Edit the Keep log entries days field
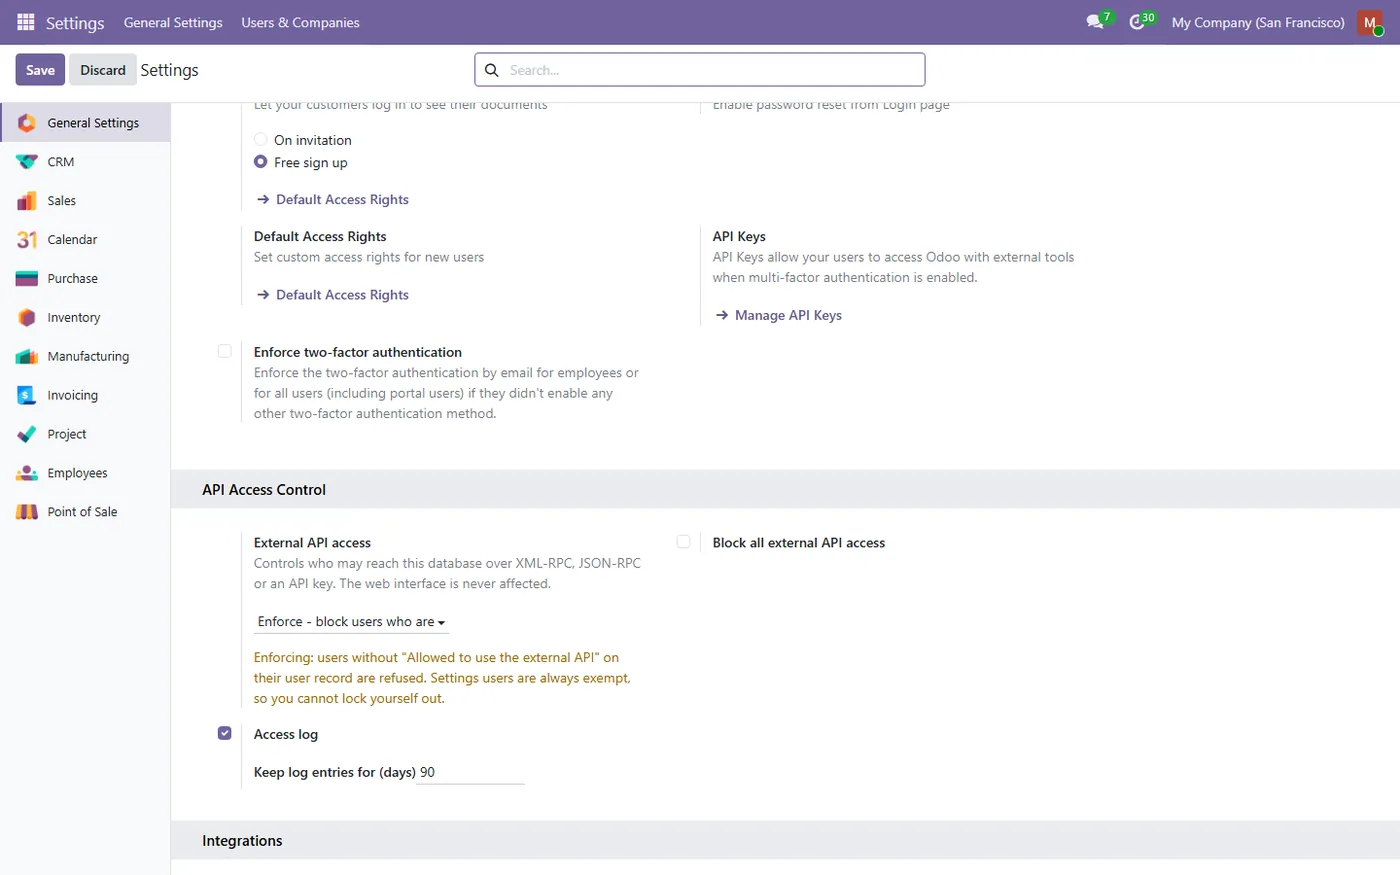The image size is (1400, 875). pyautogui.click(x=471, y=772)
